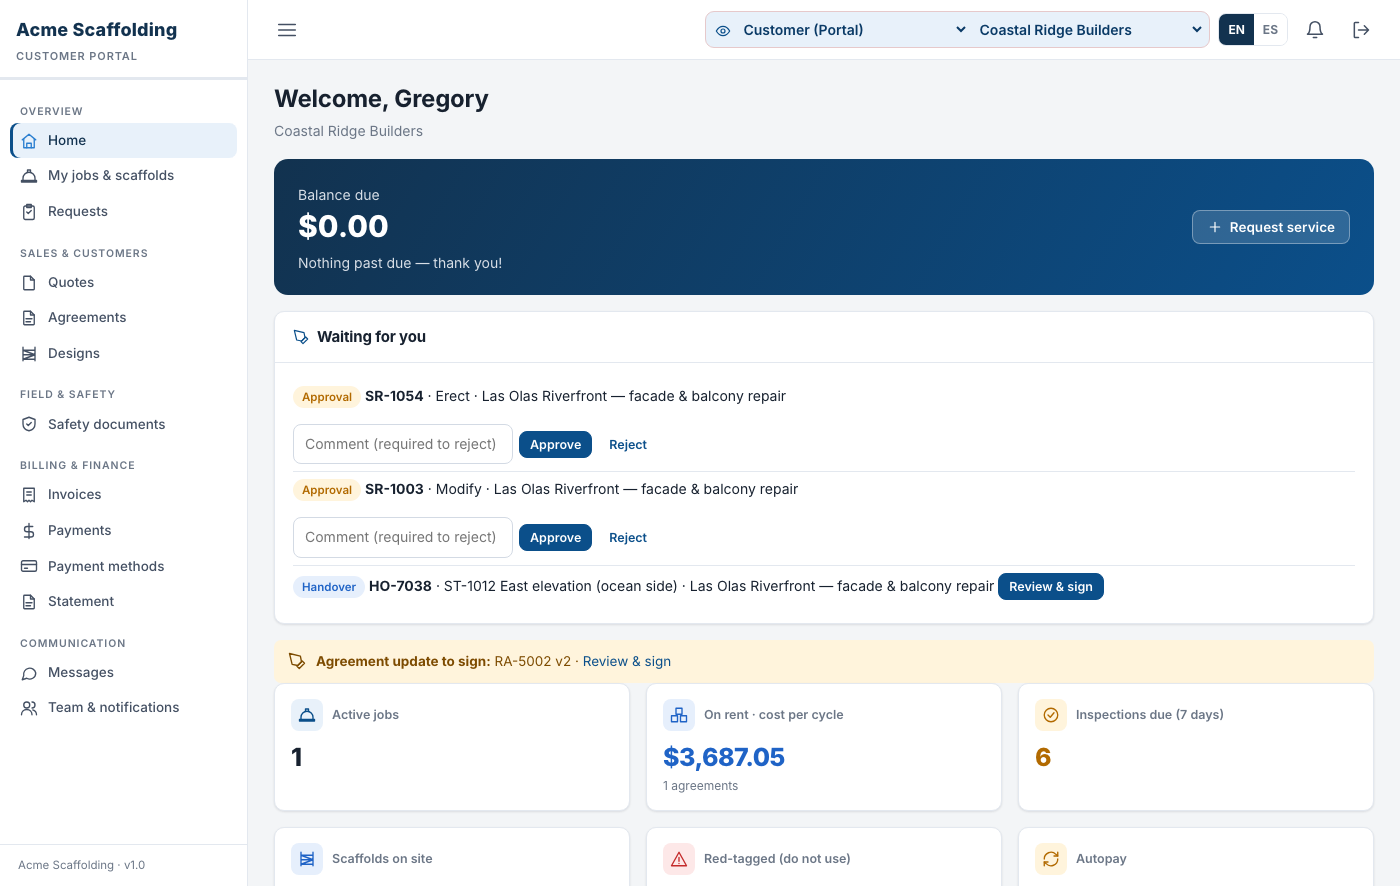Click the card icon beside Payment methods
The image size is (1400, 886).
[x=29, y=566]
